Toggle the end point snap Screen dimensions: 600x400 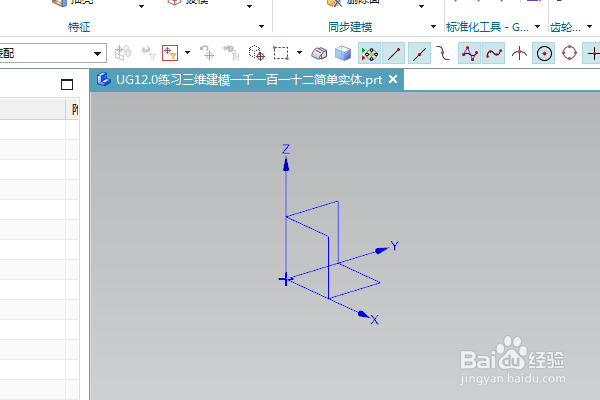click(x=394, y=53)
